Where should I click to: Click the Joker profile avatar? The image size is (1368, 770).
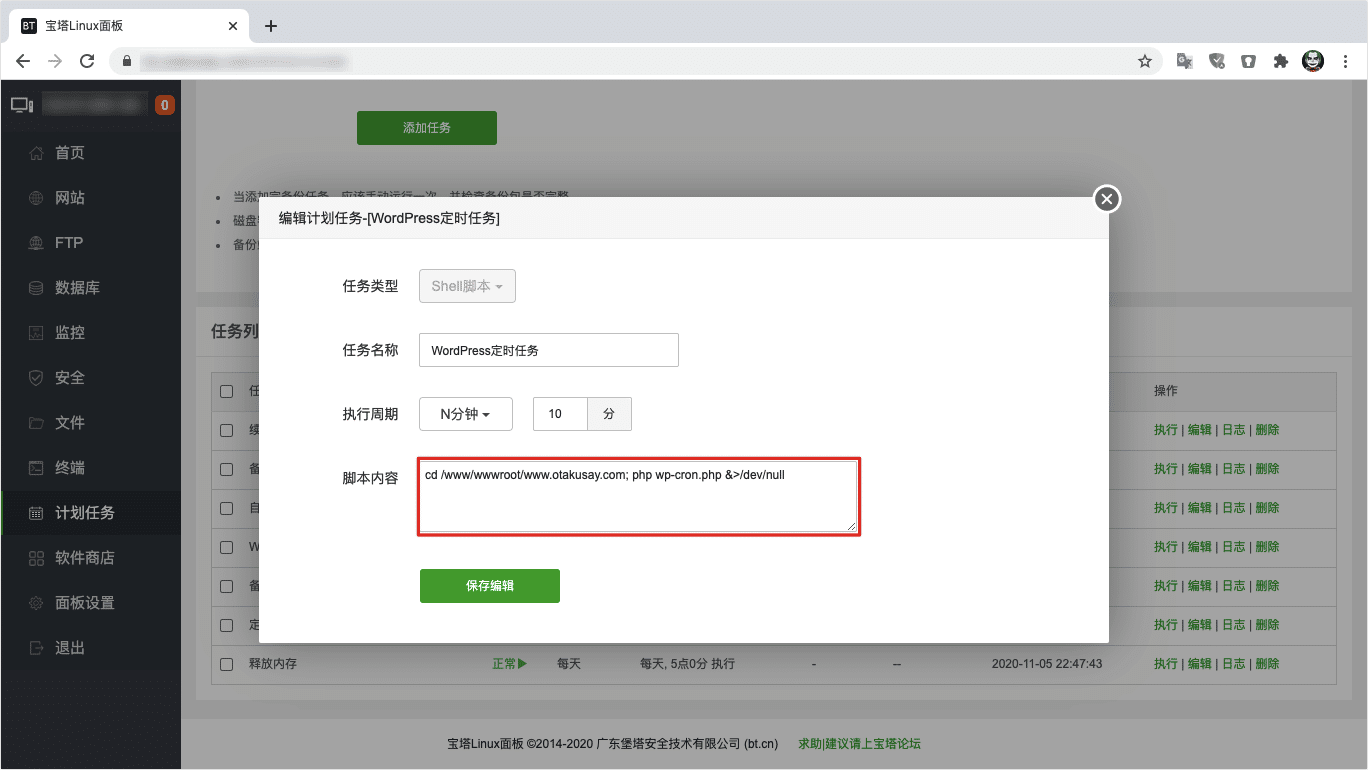(1313, 61)
